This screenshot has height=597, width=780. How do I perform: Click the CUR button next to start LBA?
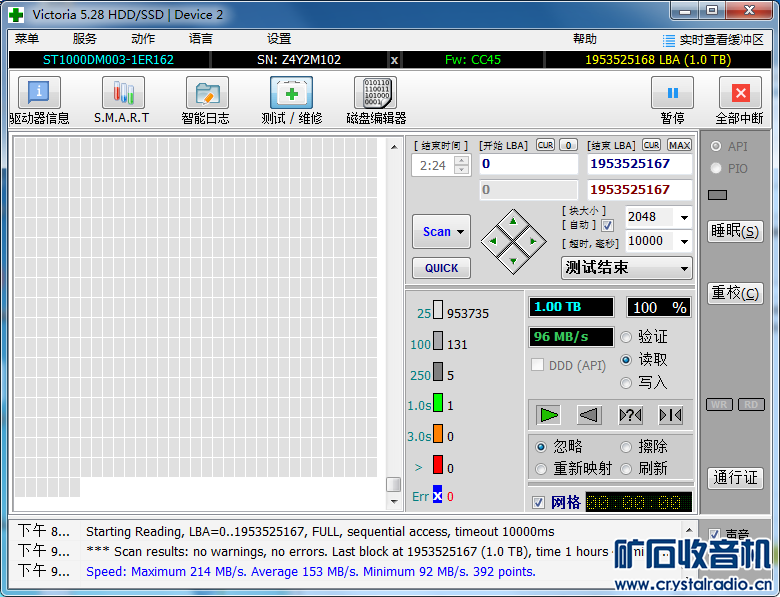(545, 145)
